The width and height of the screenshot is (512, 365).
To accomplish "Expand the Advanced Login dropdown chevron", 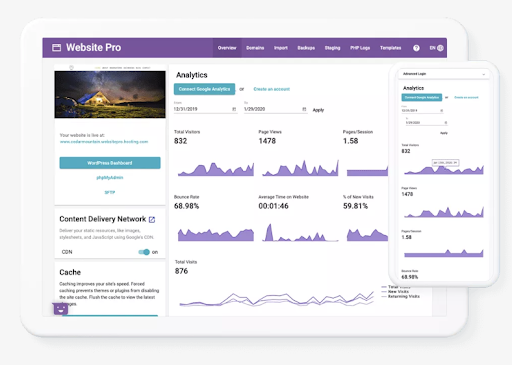I will 483,74.
